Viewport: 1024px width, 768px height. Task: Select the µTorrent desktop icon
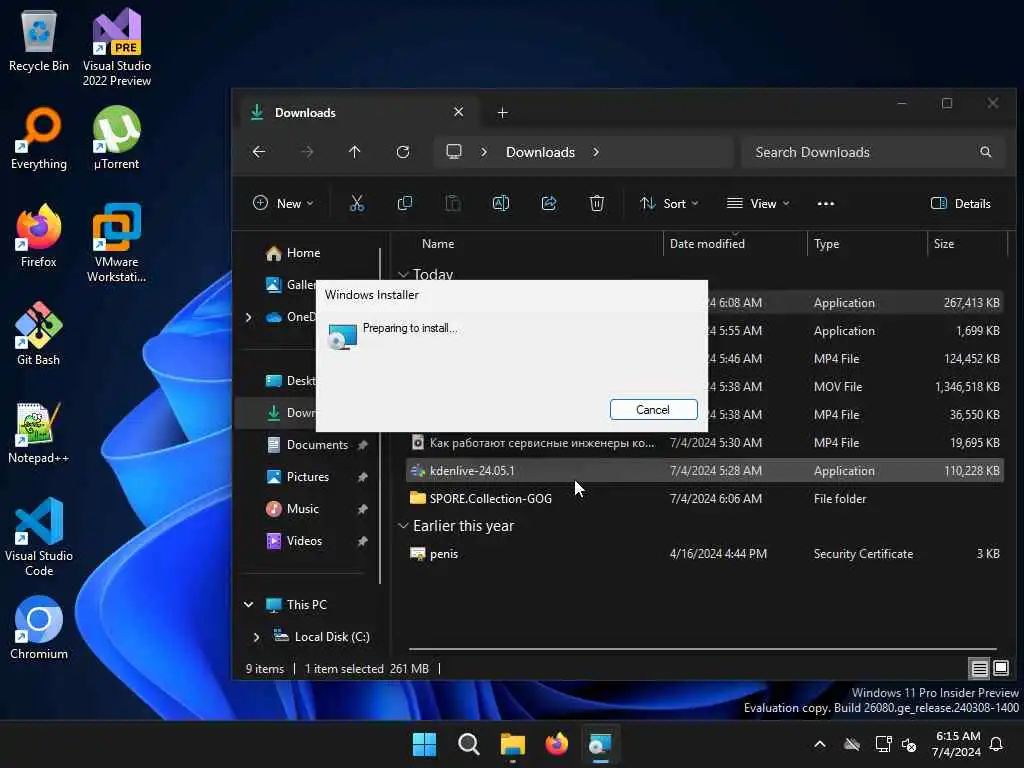116,138
